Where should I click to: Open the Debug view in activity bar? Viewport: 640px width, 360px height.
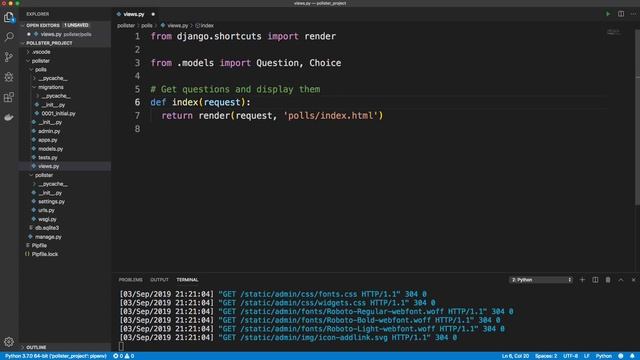(x=9, y=77)
